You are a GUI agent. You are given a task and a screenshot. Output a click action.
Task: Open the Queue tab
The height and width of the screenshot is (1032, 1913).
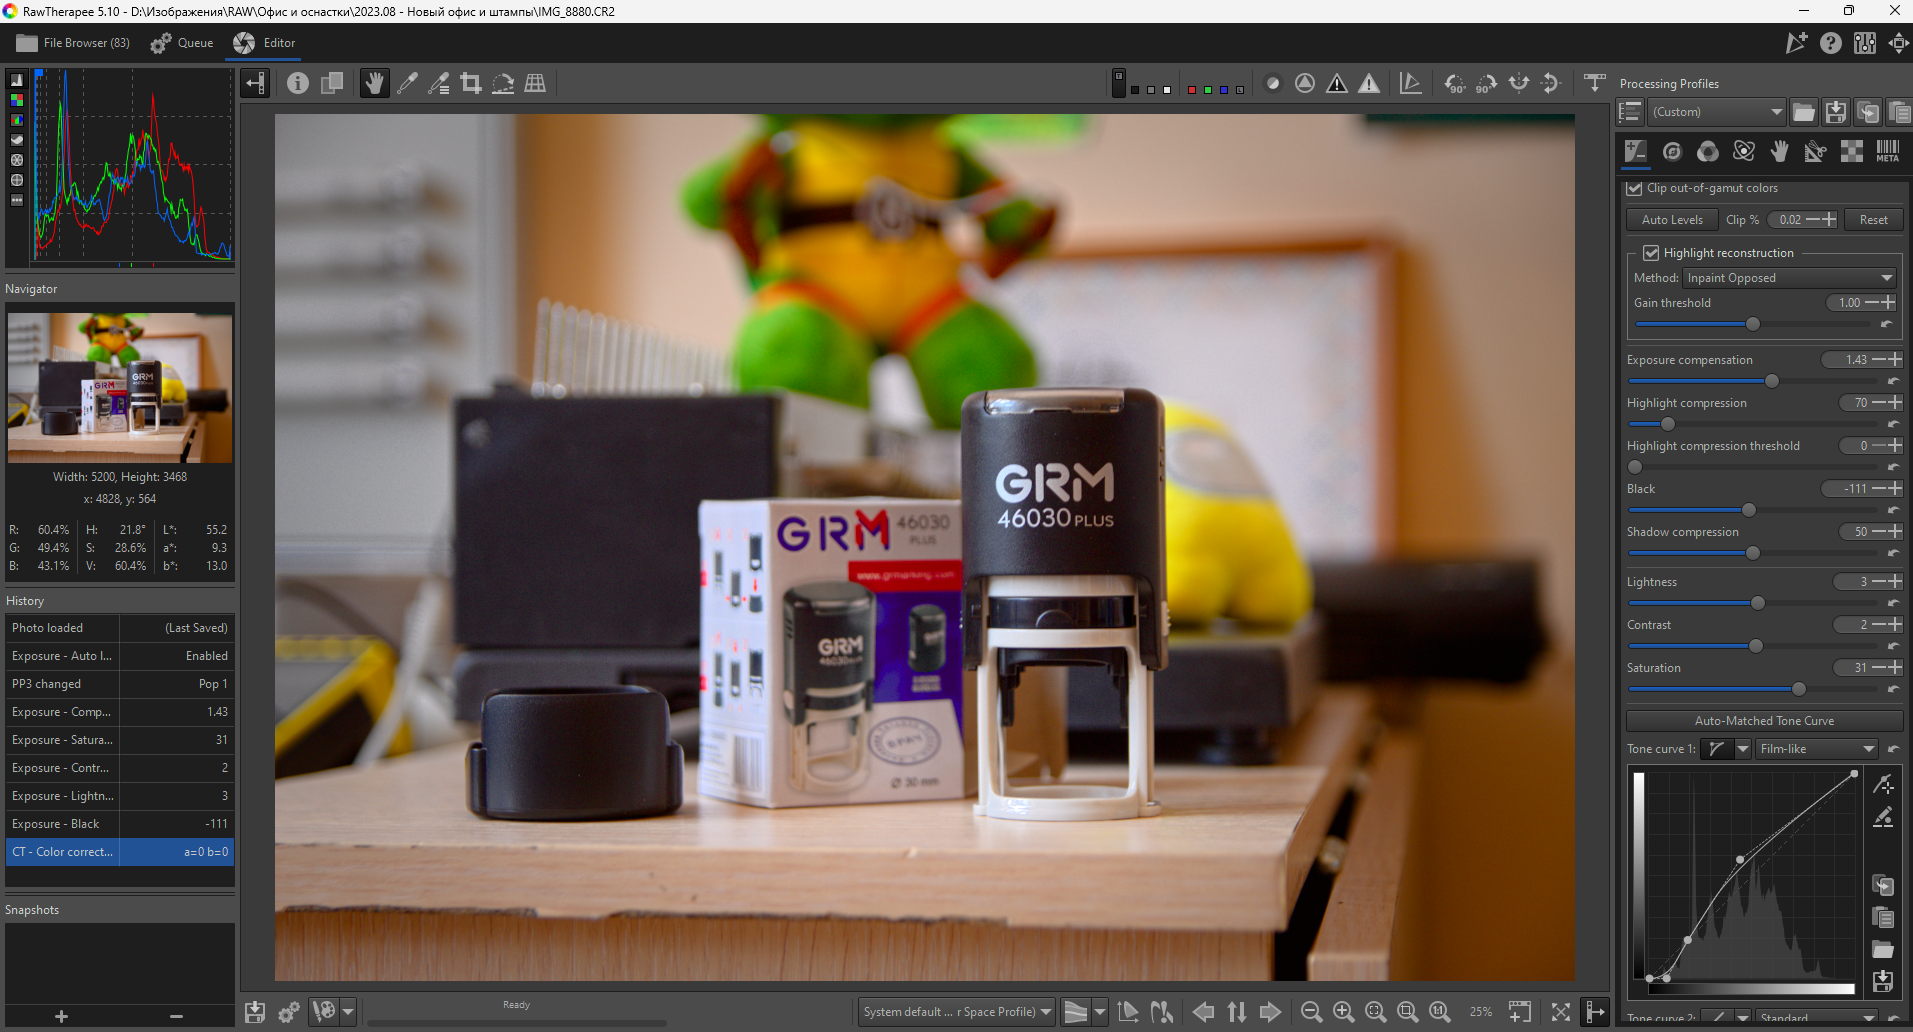[x=182, y=43]
